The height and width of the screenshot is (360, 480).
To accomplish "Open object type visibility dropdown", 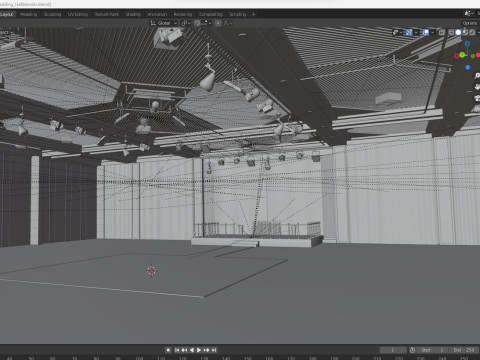I will click(397, 32).
